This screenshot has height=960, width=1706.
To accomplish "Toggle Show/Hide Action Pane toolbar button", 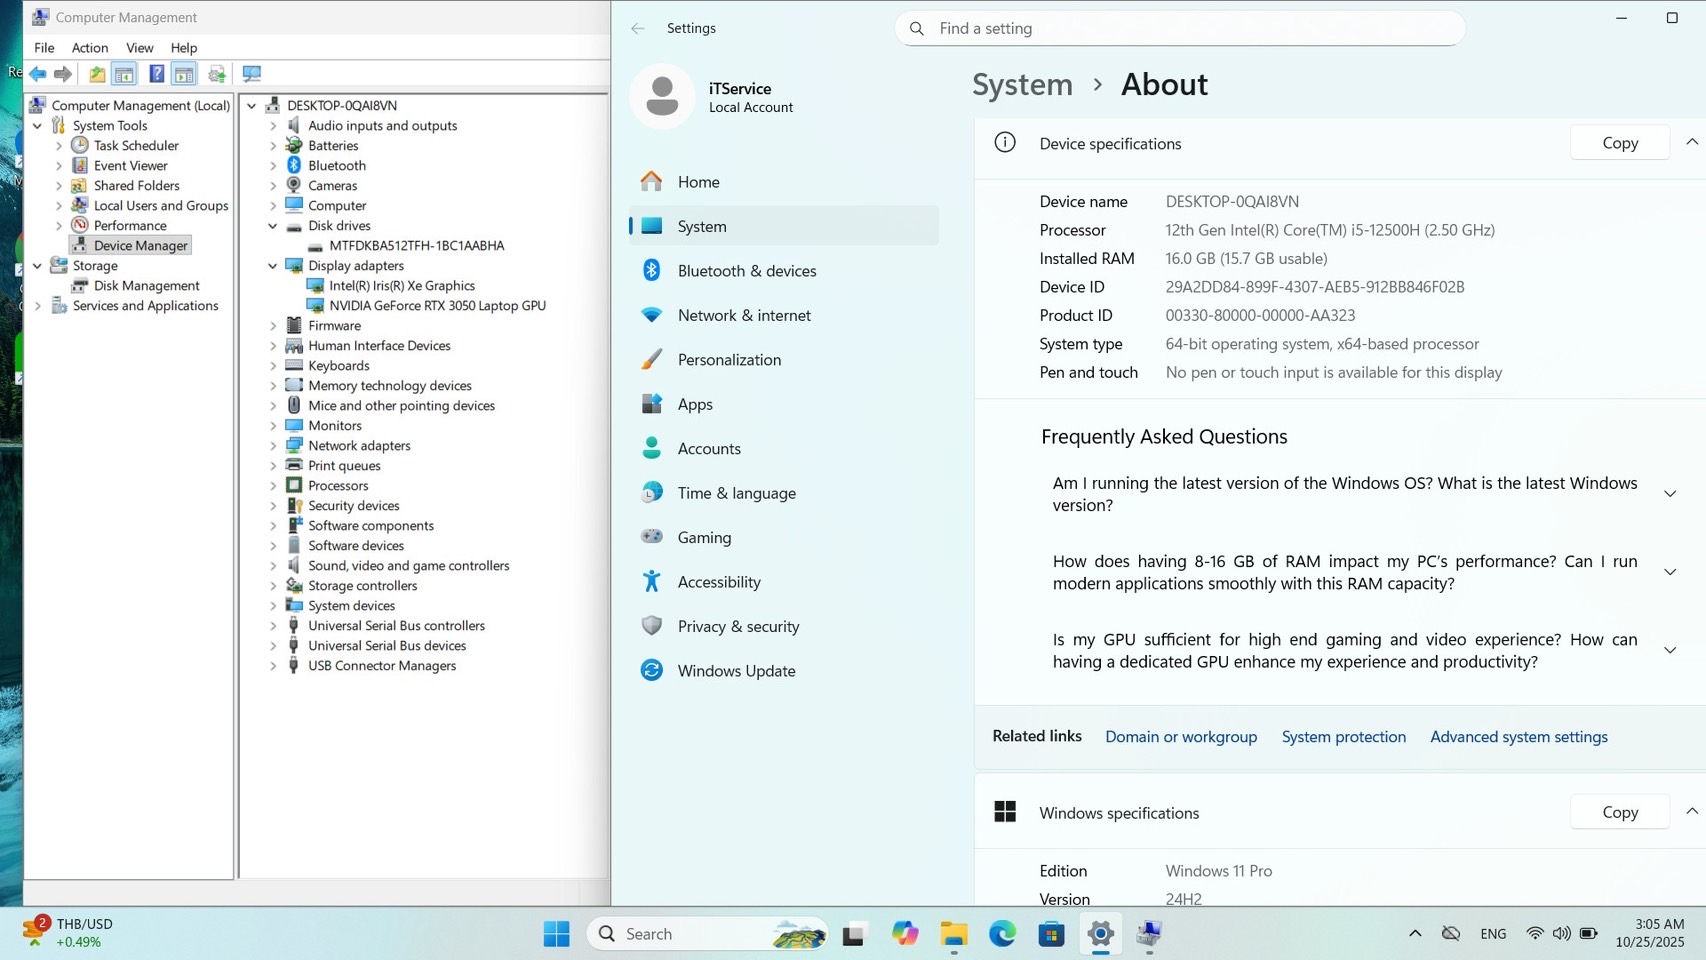I will coord(184,74).
